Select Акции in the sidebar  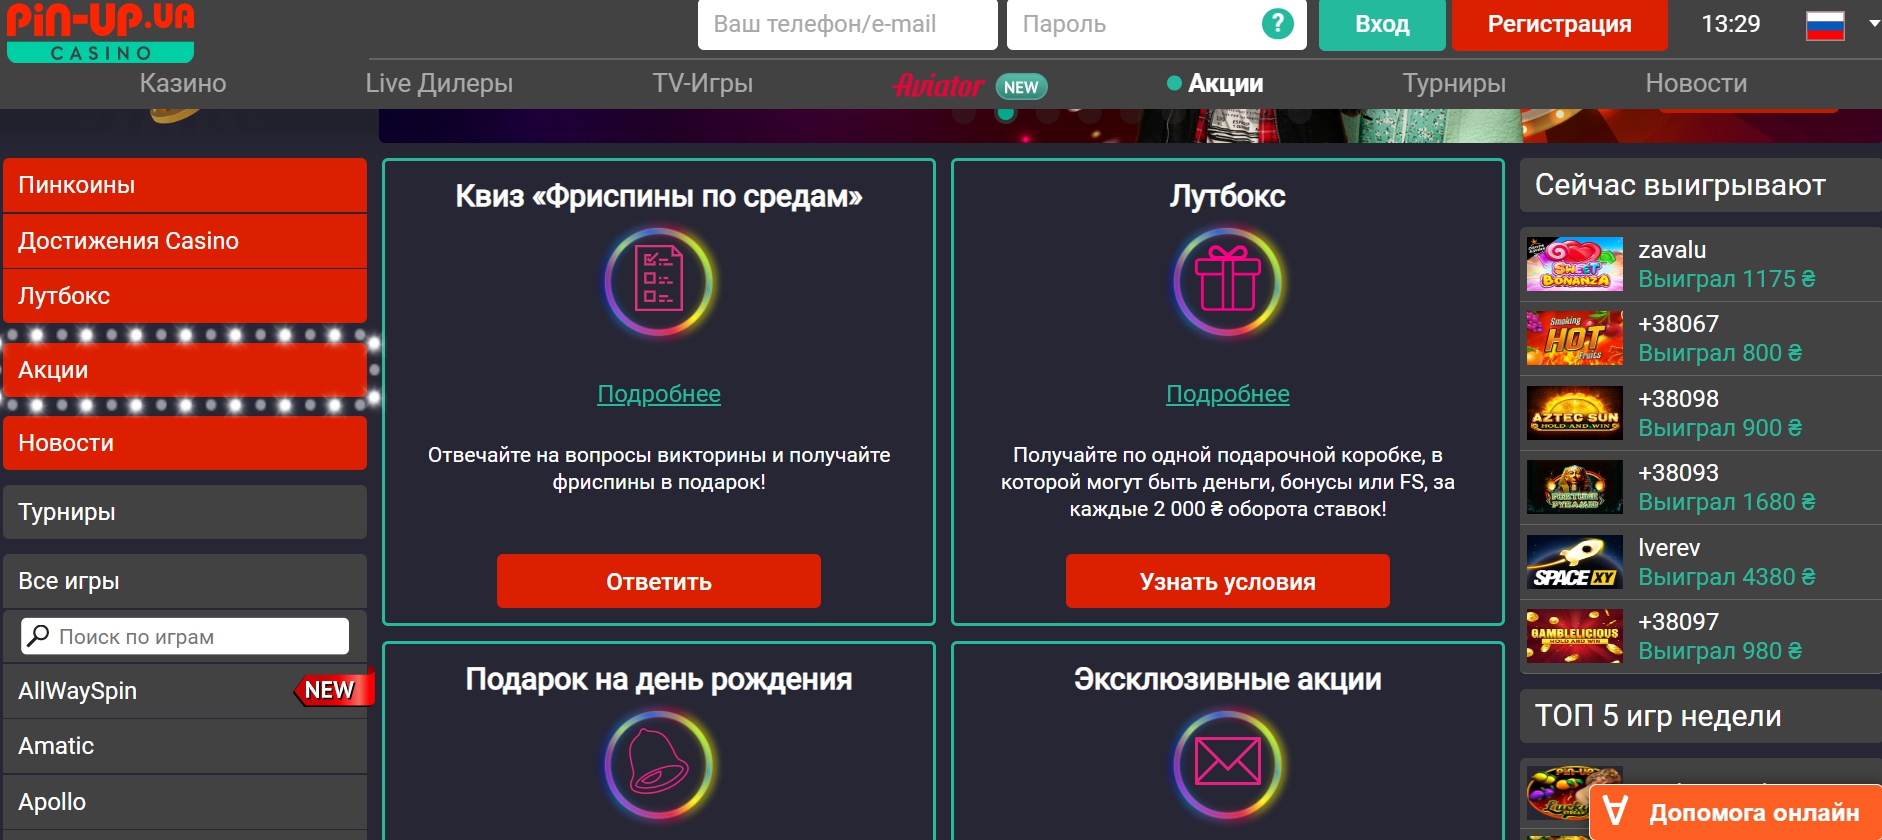pos(185,370)
